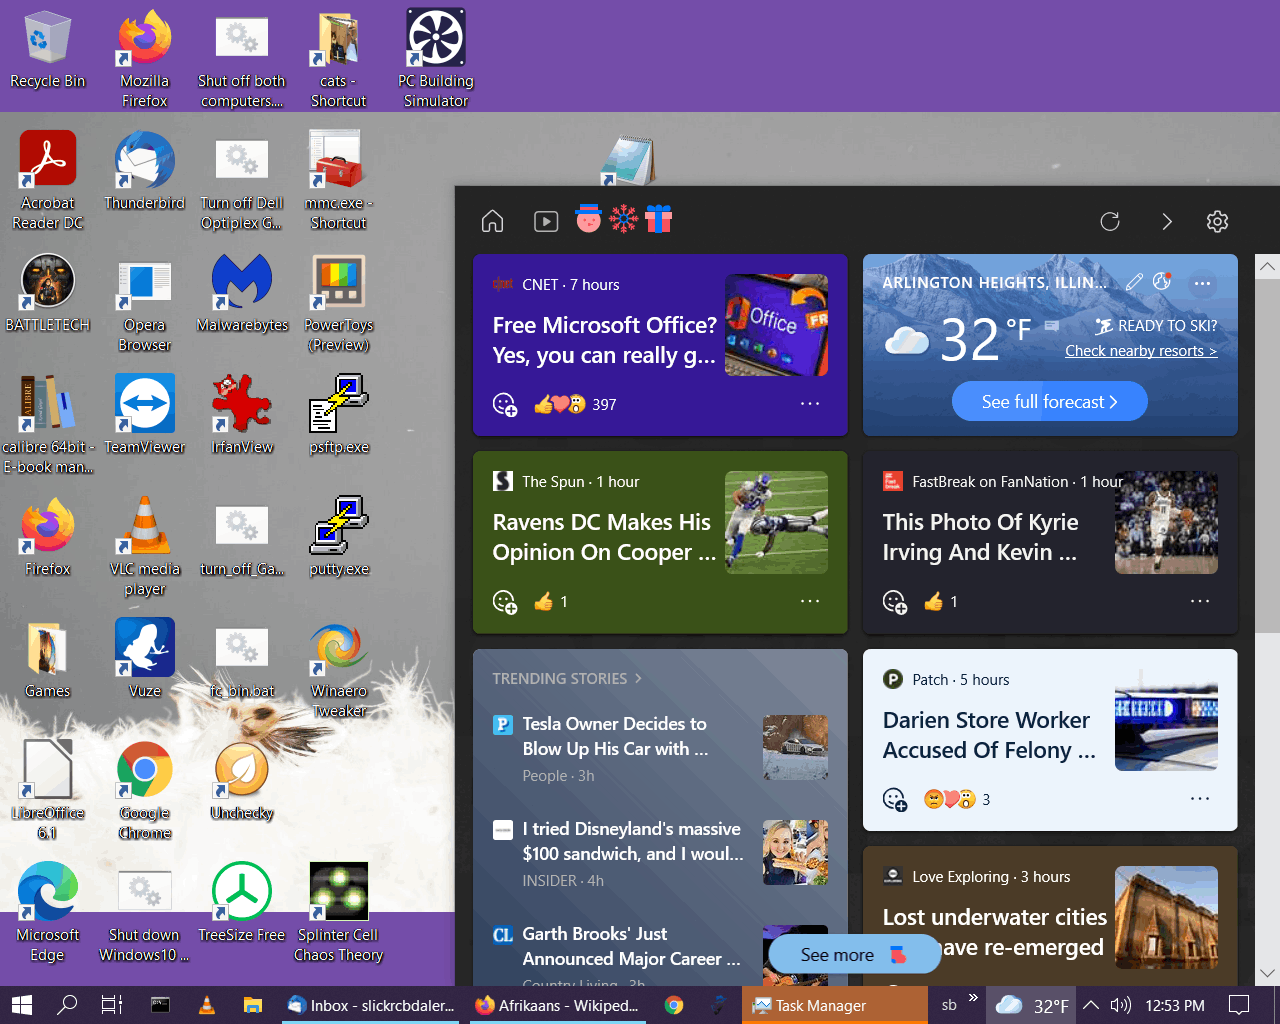Switch to Afrikaans Wikipedia Firefox taskbar button
1280x1024 pixels.
tap(557, 1005)
